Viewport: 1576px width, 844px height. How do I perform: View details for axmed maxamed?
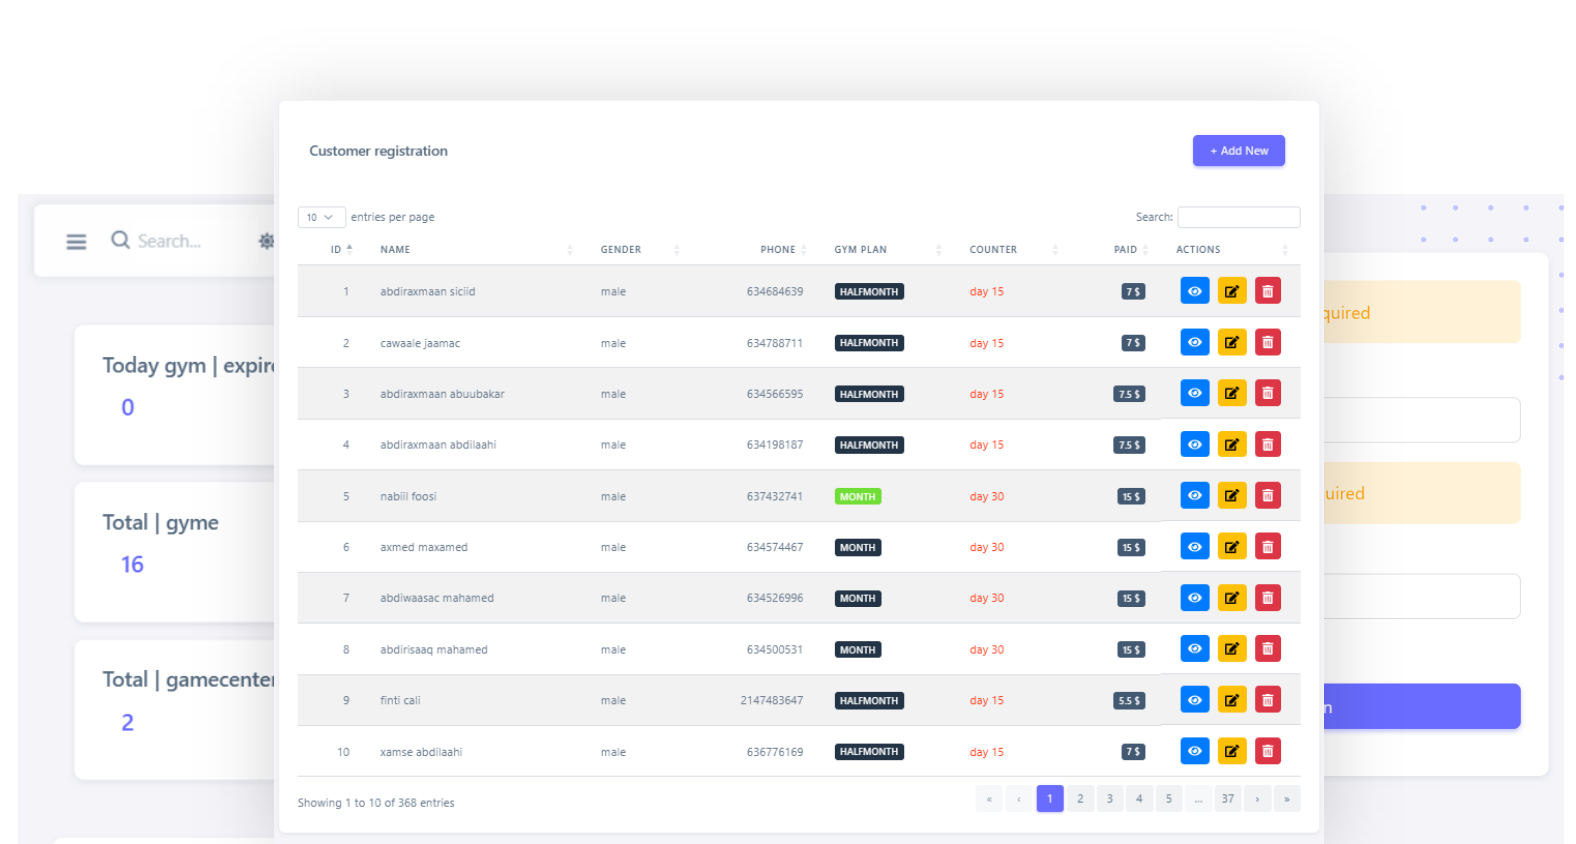point(1194,546)
